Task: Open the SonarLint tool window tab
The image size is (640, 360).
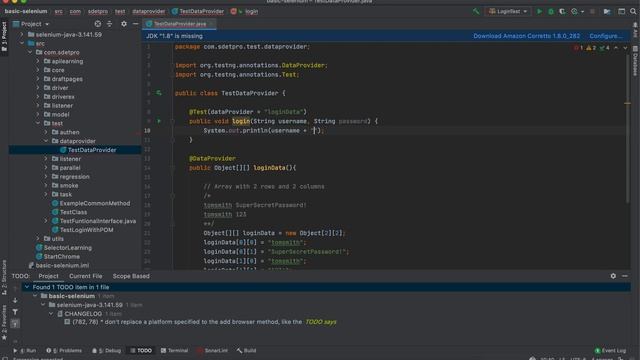Action: 212,351
